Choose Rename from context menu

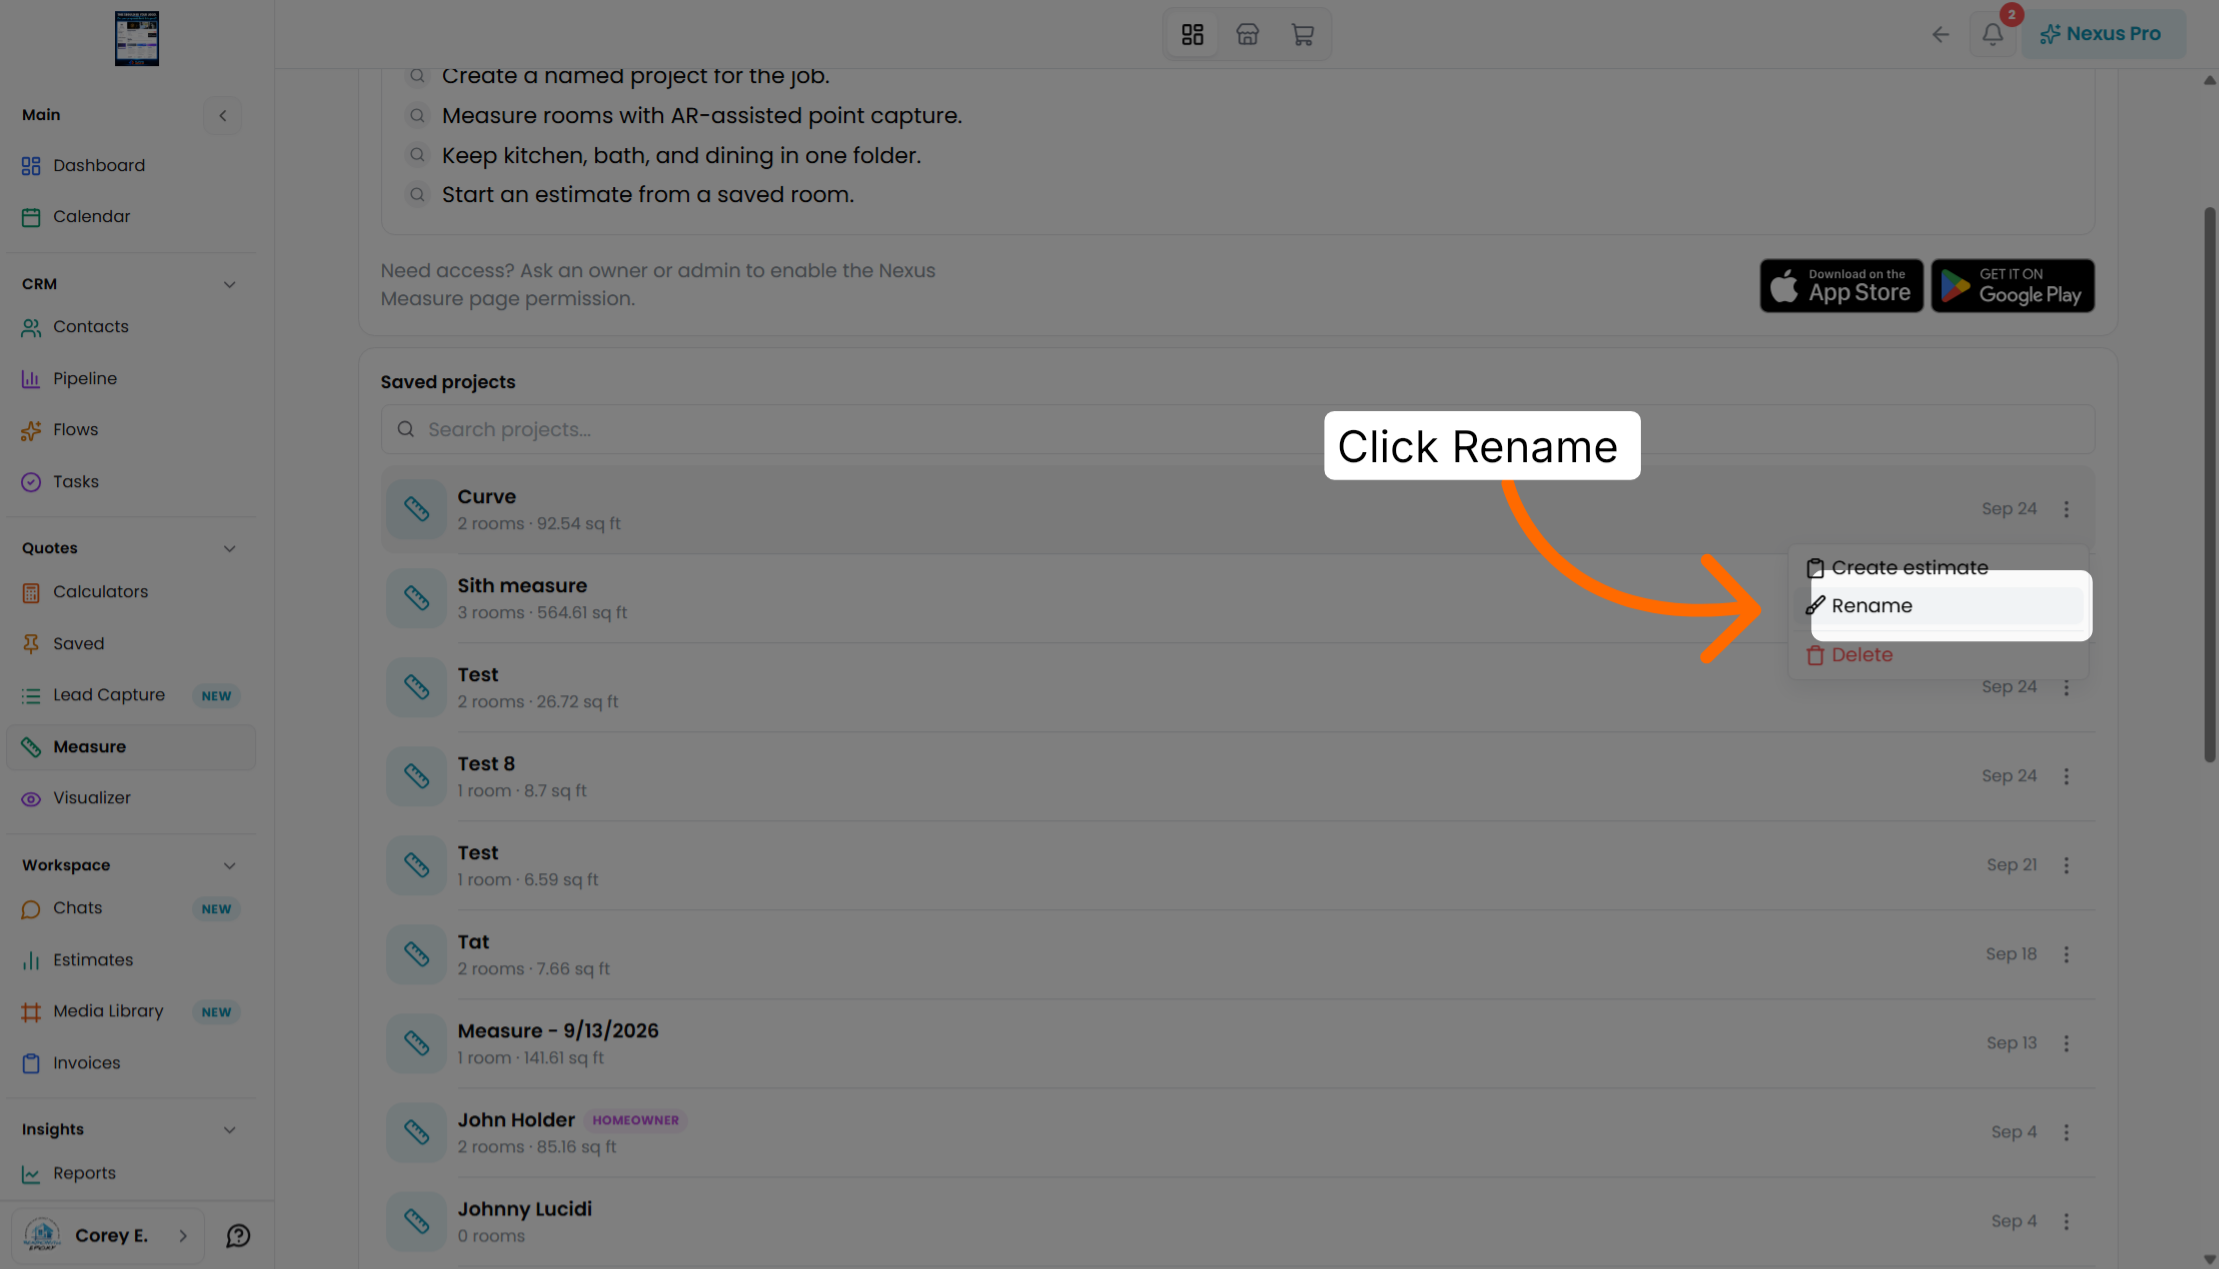pyautogui.click(x=1938, y=606)
